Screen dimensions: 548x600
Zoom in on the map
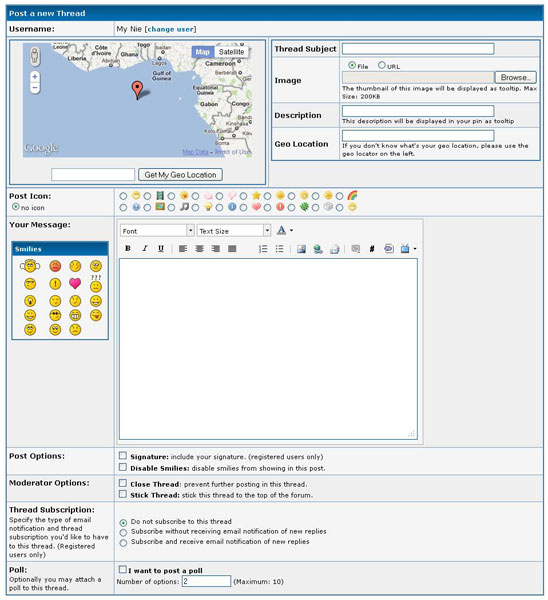[35, 77]
